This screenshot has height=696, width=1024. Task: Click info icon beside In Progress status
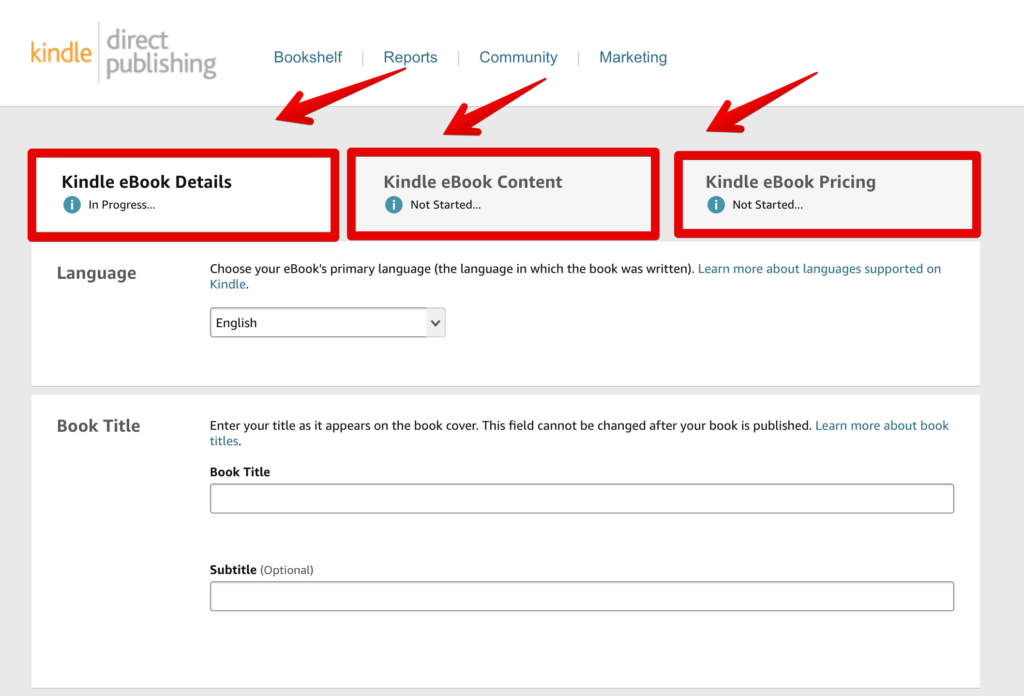point(72,205)
